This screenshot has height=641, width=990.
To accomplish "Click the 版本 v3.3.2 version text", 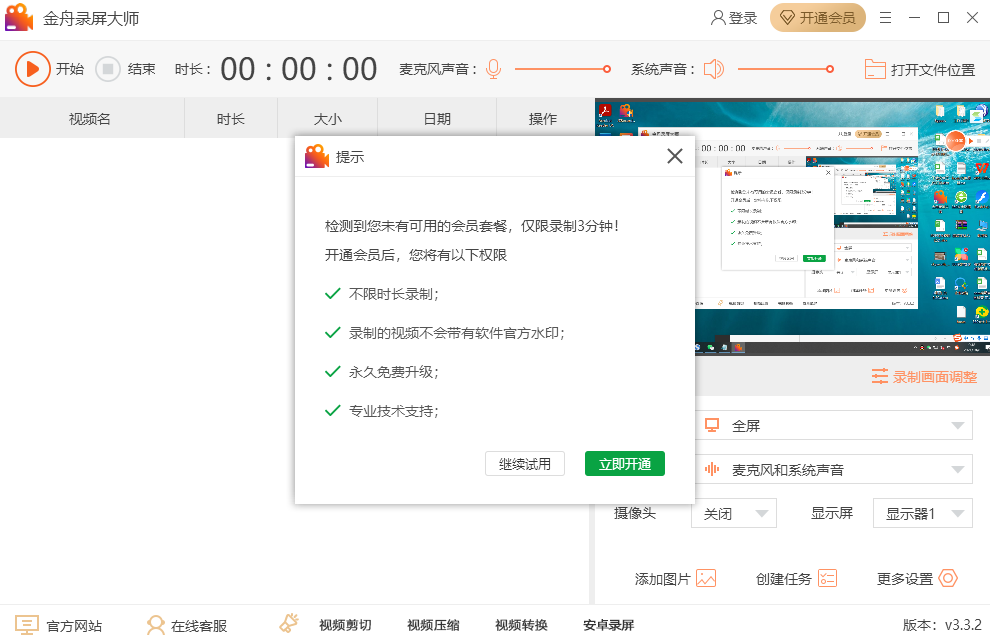I will click(x=942, y=625).
